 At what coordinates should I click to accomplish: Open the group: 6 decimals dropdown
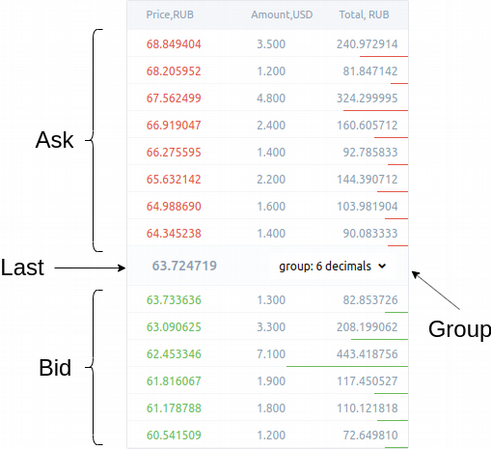coord(332,266)
